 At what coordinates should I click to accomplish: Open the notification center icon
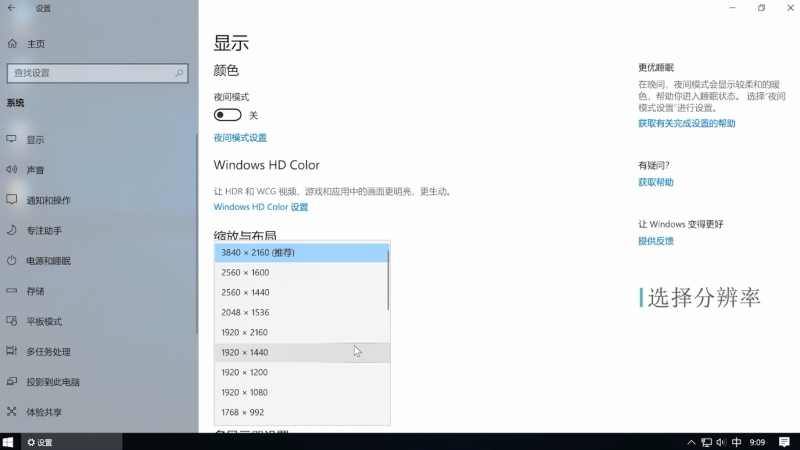[784, 442]
